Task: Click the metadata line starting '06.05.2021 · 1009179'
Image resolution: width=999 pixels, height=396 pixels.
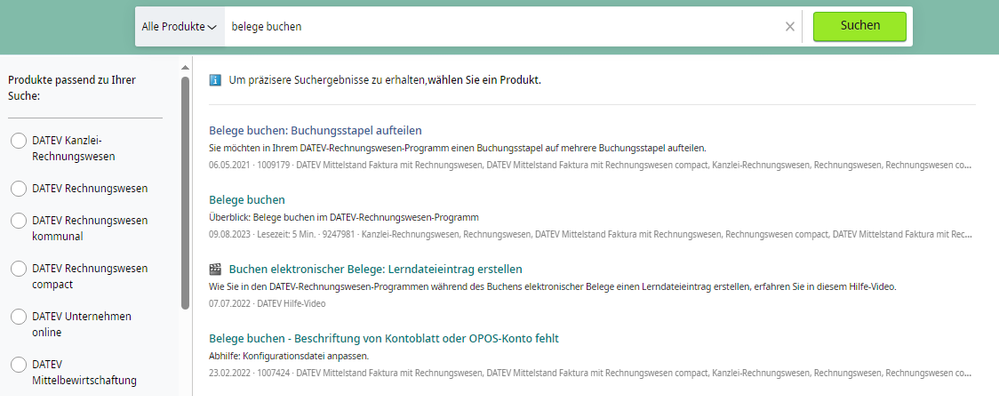Action: point(591,165)
